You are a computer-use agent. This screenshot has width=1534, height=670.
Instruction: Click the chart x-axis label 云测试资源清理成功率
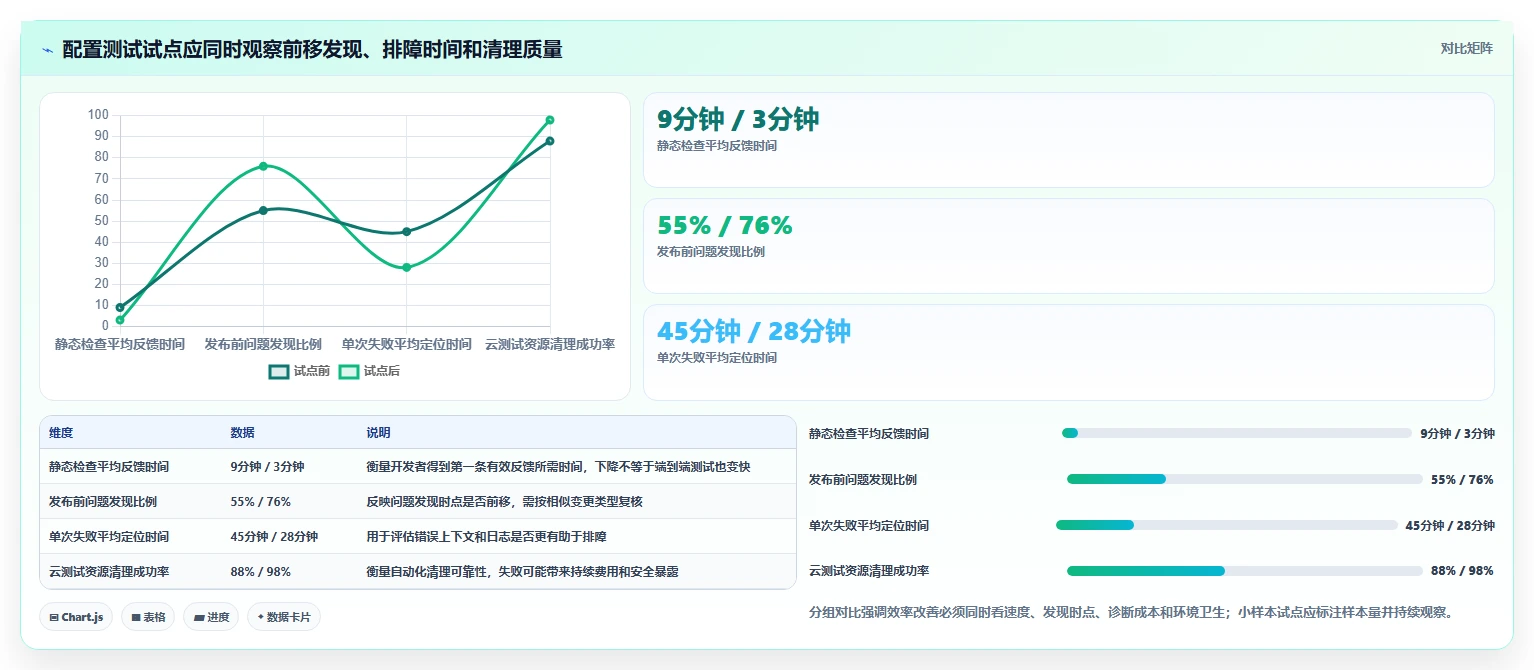(550, 344)
